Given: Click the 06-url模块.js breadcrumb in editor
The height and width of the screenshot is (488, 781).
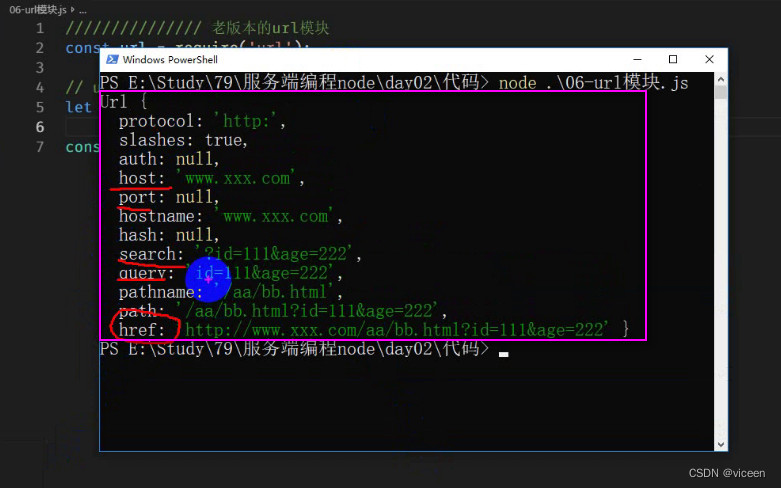Looking at the screenshot, I should point(38,9).
